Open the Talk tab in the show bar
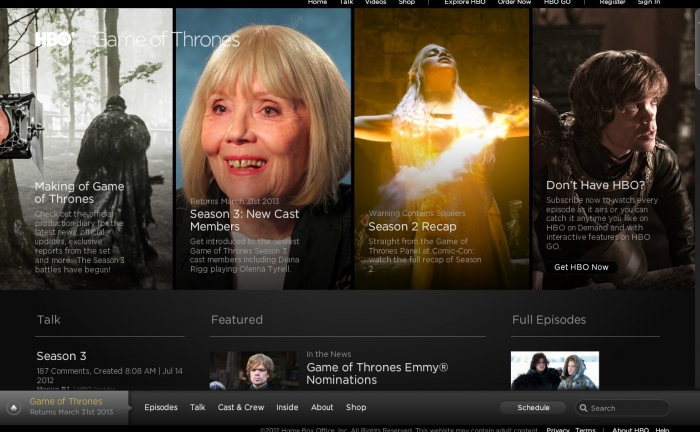The height and width of the screenshot is (432, 700). (x=197, y=407)
